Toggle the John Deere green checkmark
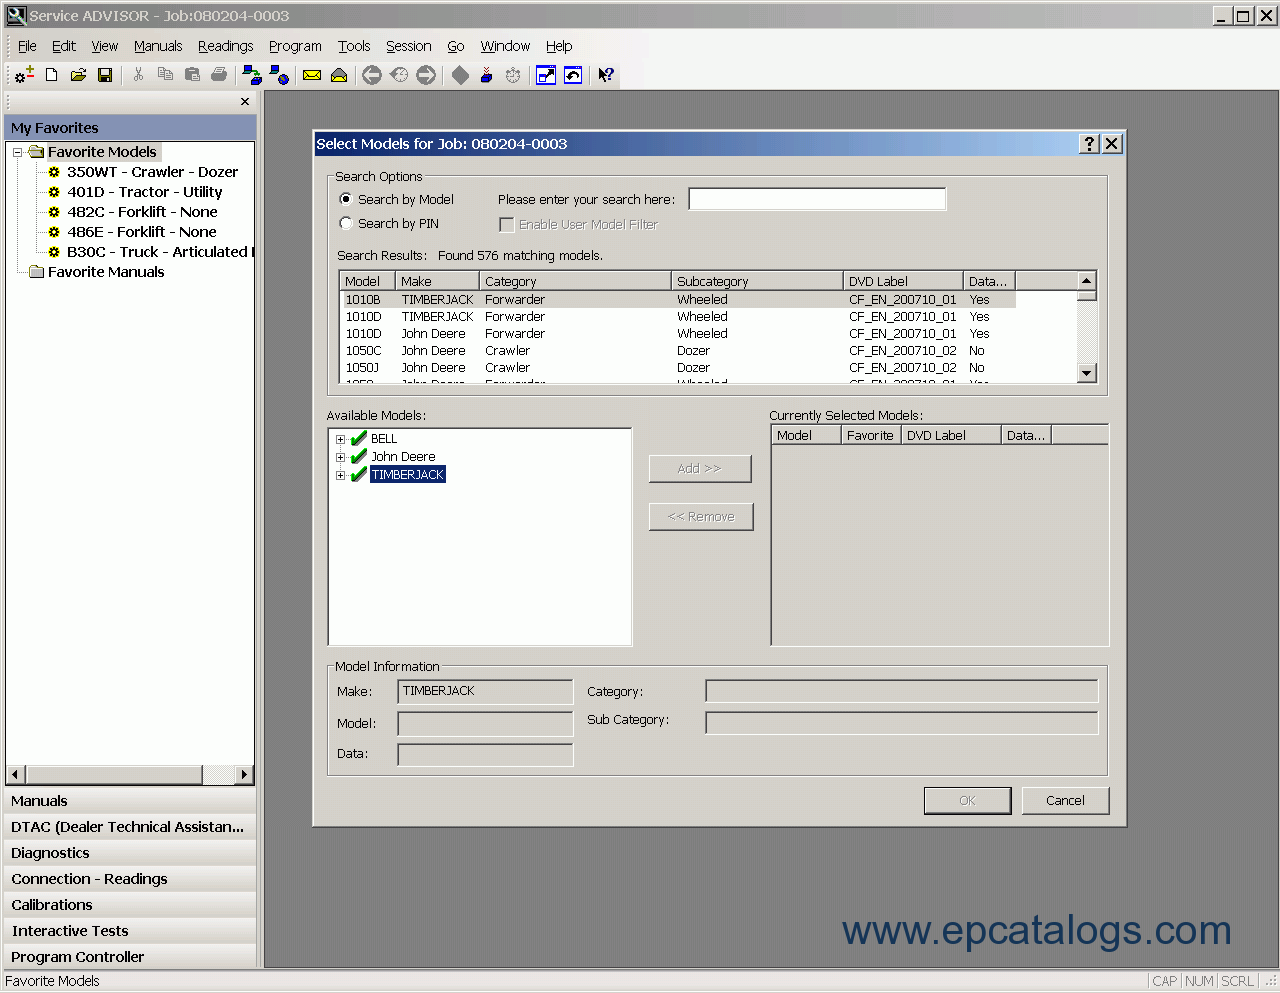Screen dimensions: 1280x993 coord(359,456)
